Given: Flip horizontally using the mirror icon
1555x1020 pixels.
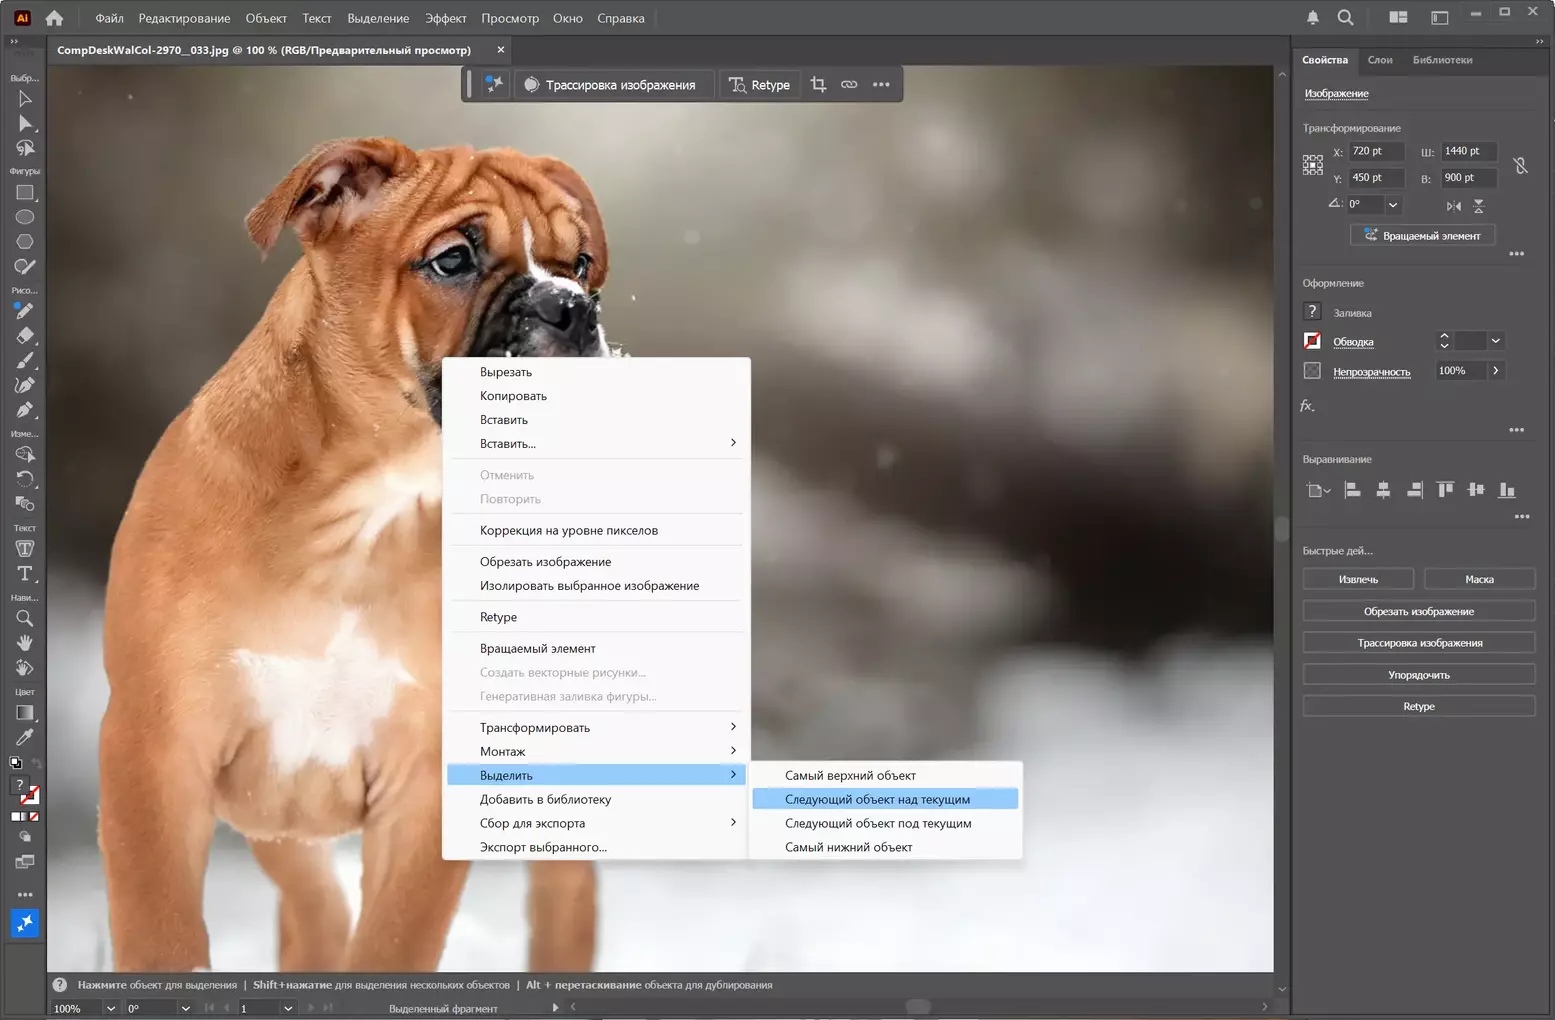Looking at the screenshot, I should 1453,206.
